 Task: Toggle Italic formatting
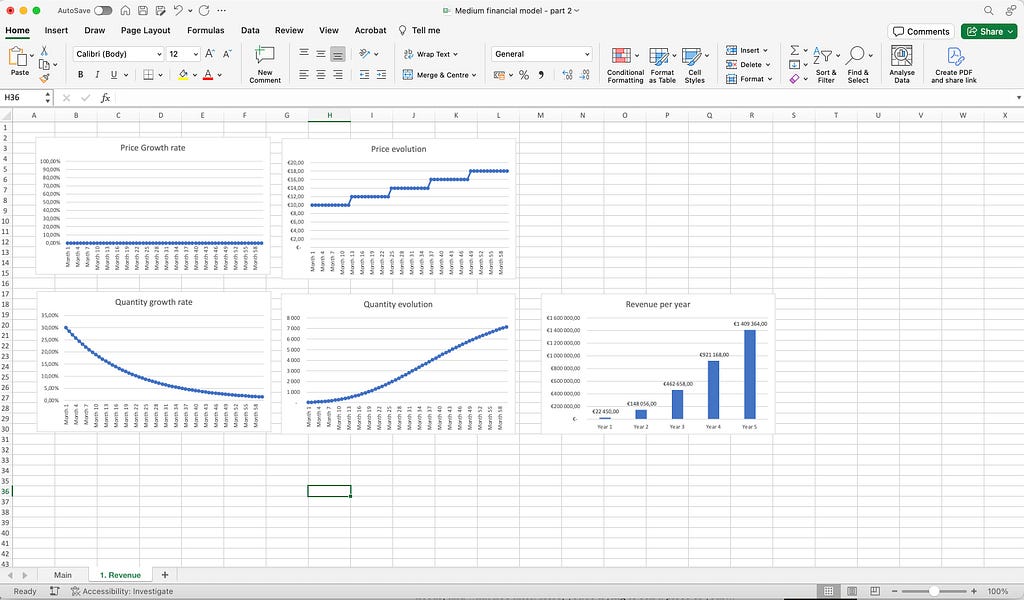click(97, 75)
